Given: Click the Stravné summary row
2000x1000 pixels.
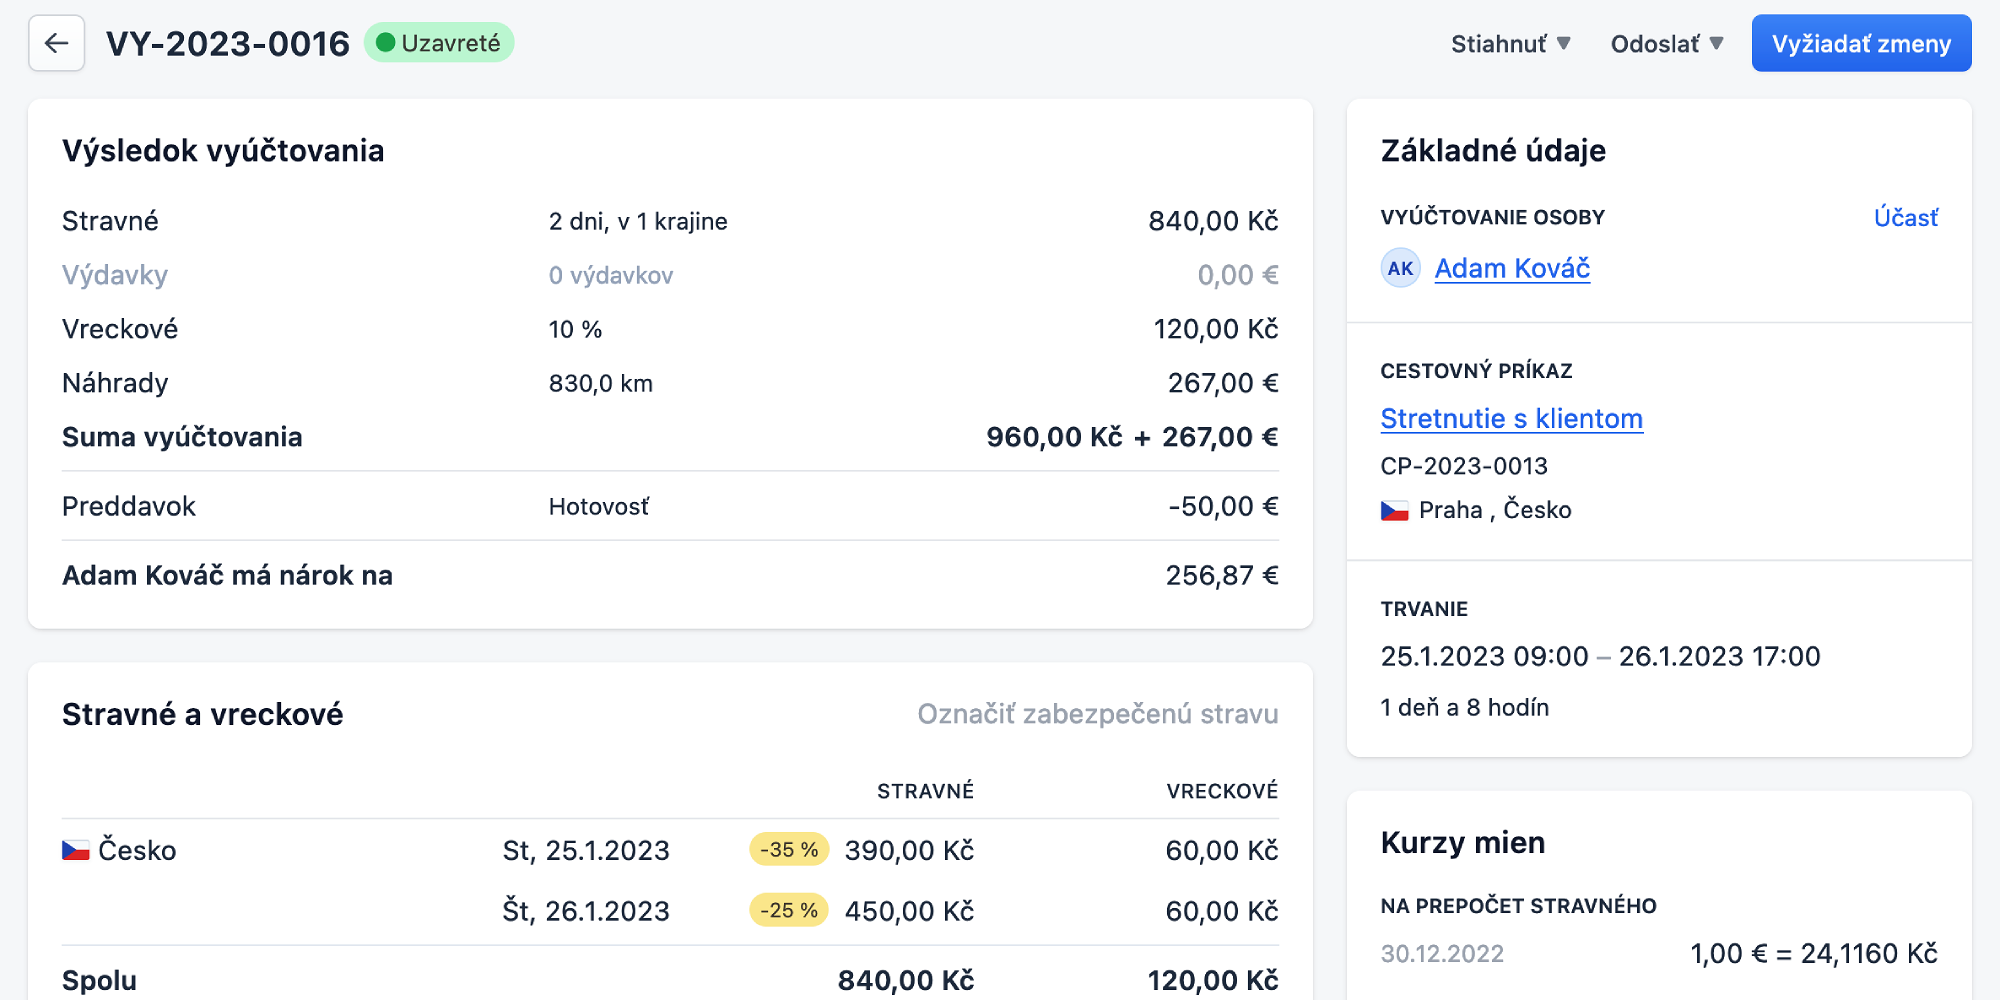Looking at the screenshot, I should pos(670,221).
